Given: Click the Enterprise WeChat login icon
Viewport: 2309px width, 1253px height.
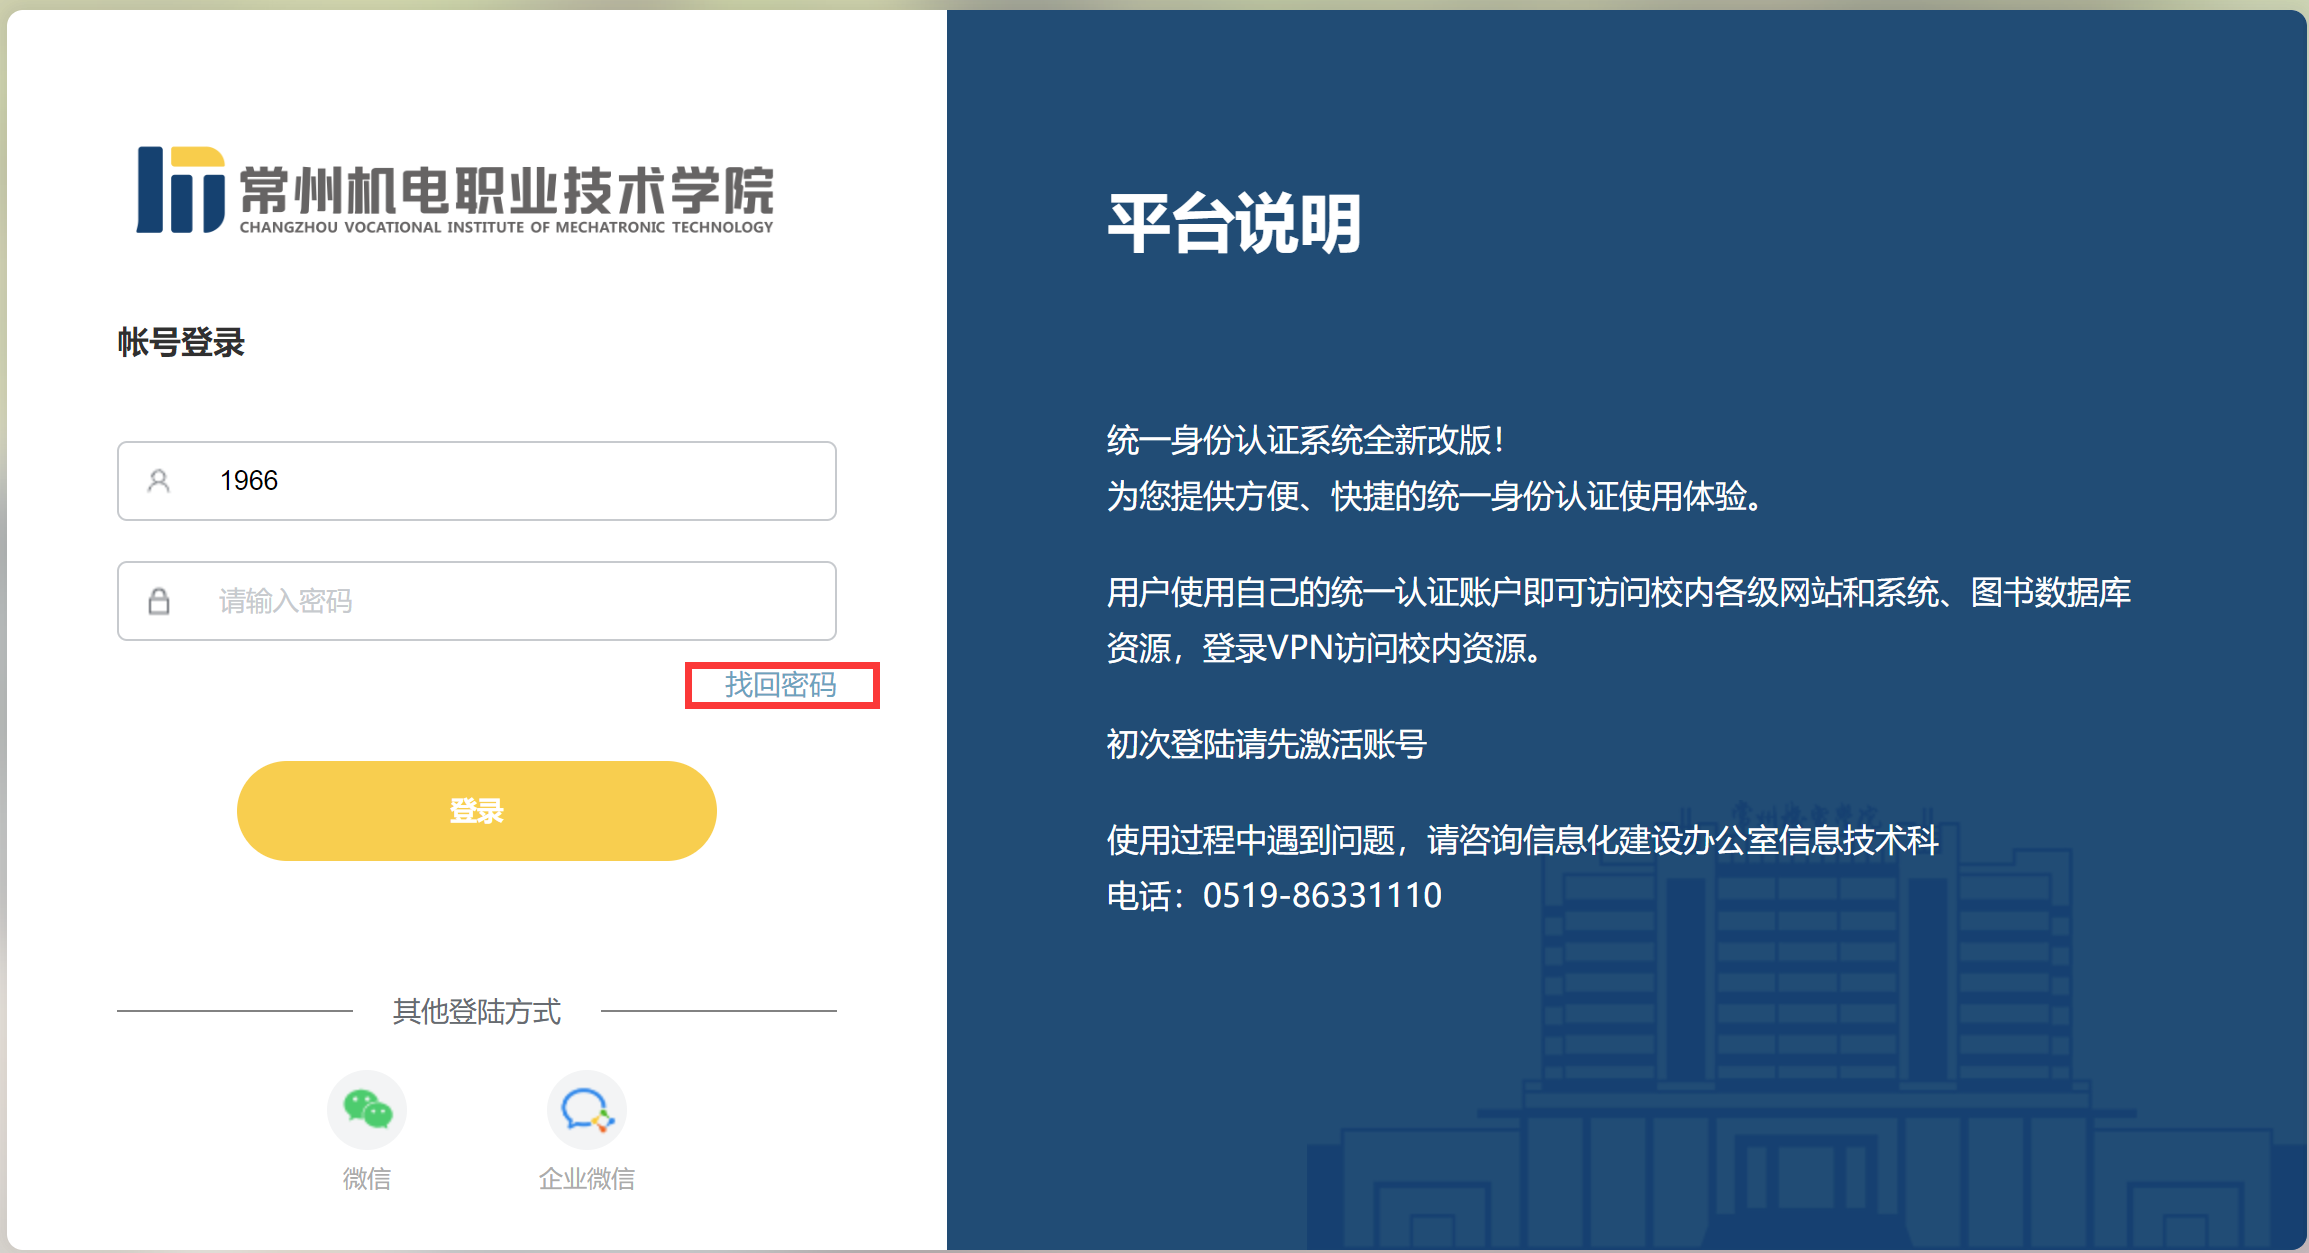Looking at the screenshot, I should point(586,1110).
